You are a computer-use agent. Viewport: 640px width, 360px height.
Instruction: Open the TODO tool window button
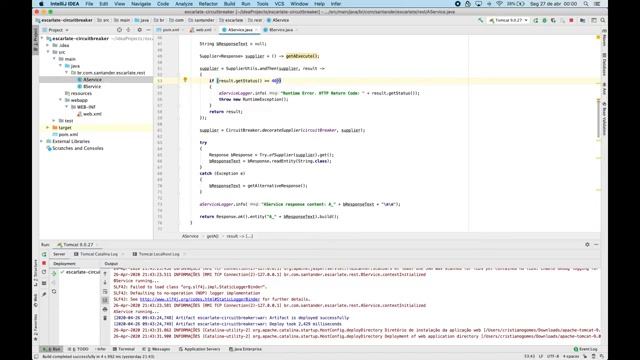[x=78, y=349]
